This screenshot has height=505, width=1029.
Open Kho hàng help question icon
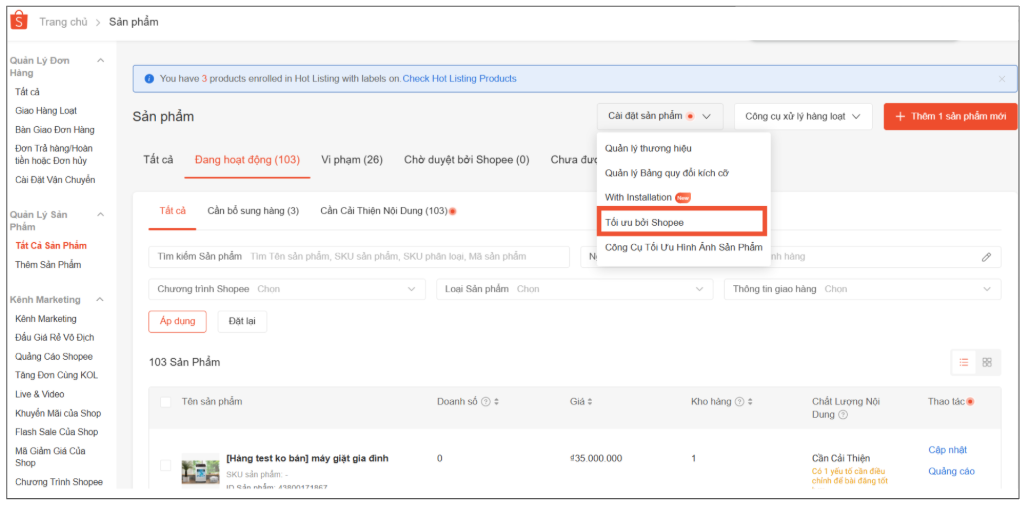739,402
